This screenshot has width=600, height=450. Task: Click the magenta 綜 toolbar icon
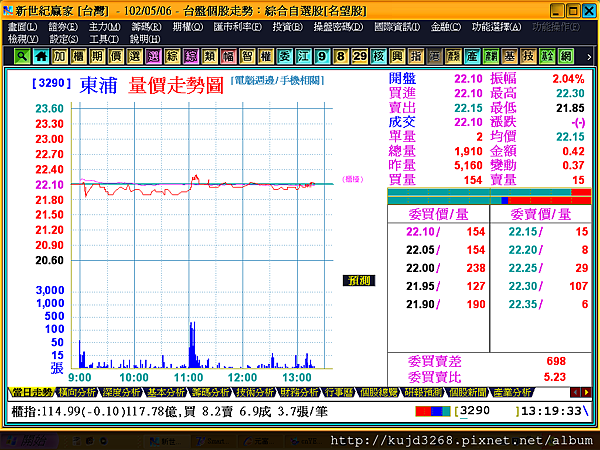tap(191, 57)
